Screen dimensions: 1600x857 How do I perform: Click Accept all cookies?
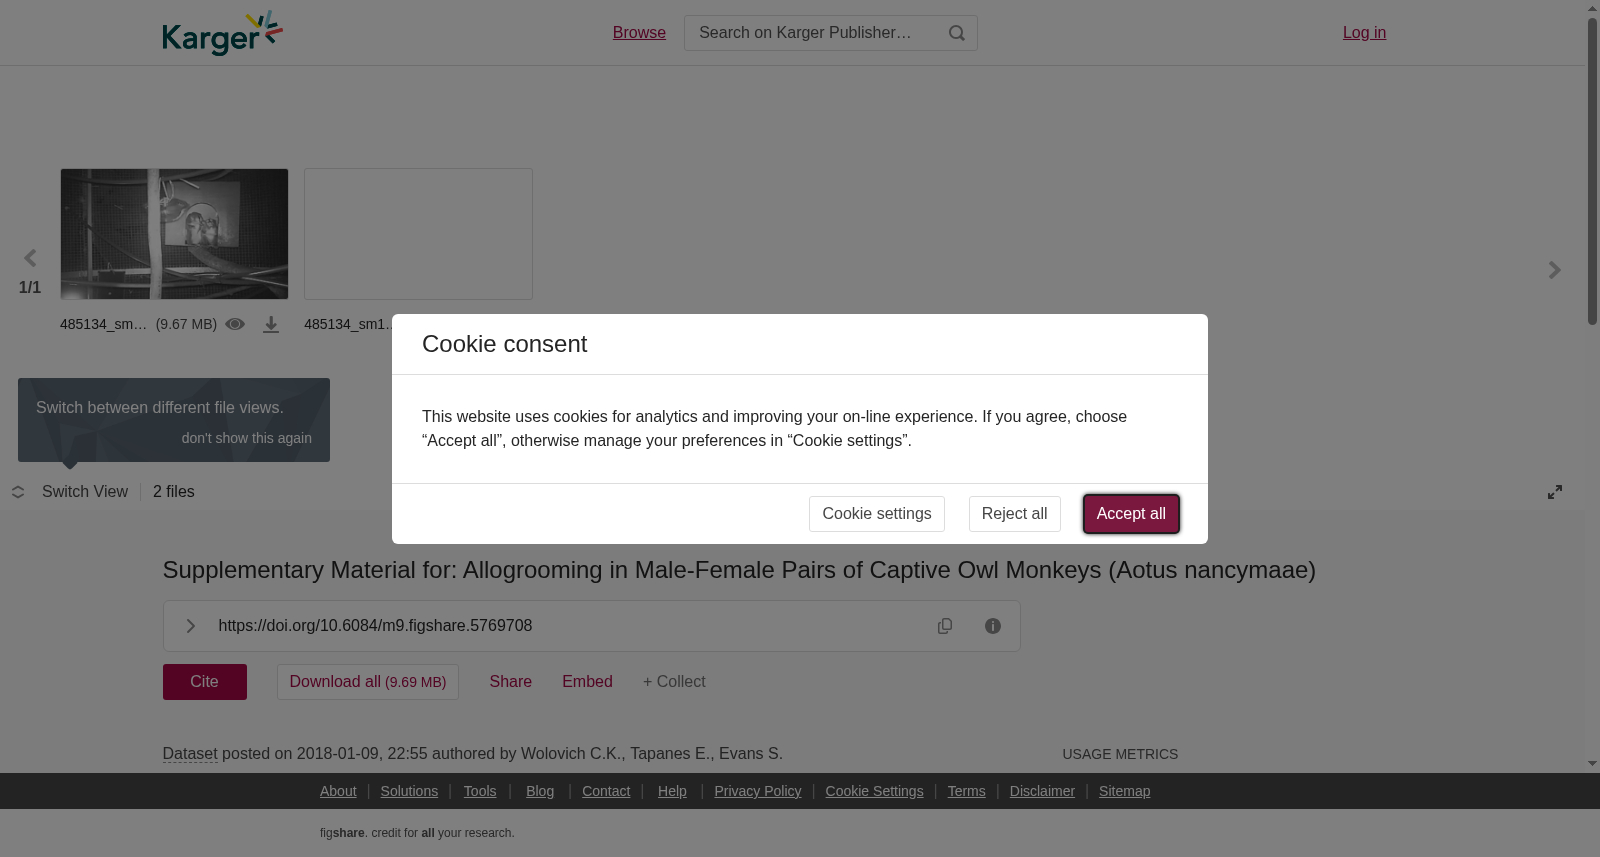click(x=1131, y=514)
